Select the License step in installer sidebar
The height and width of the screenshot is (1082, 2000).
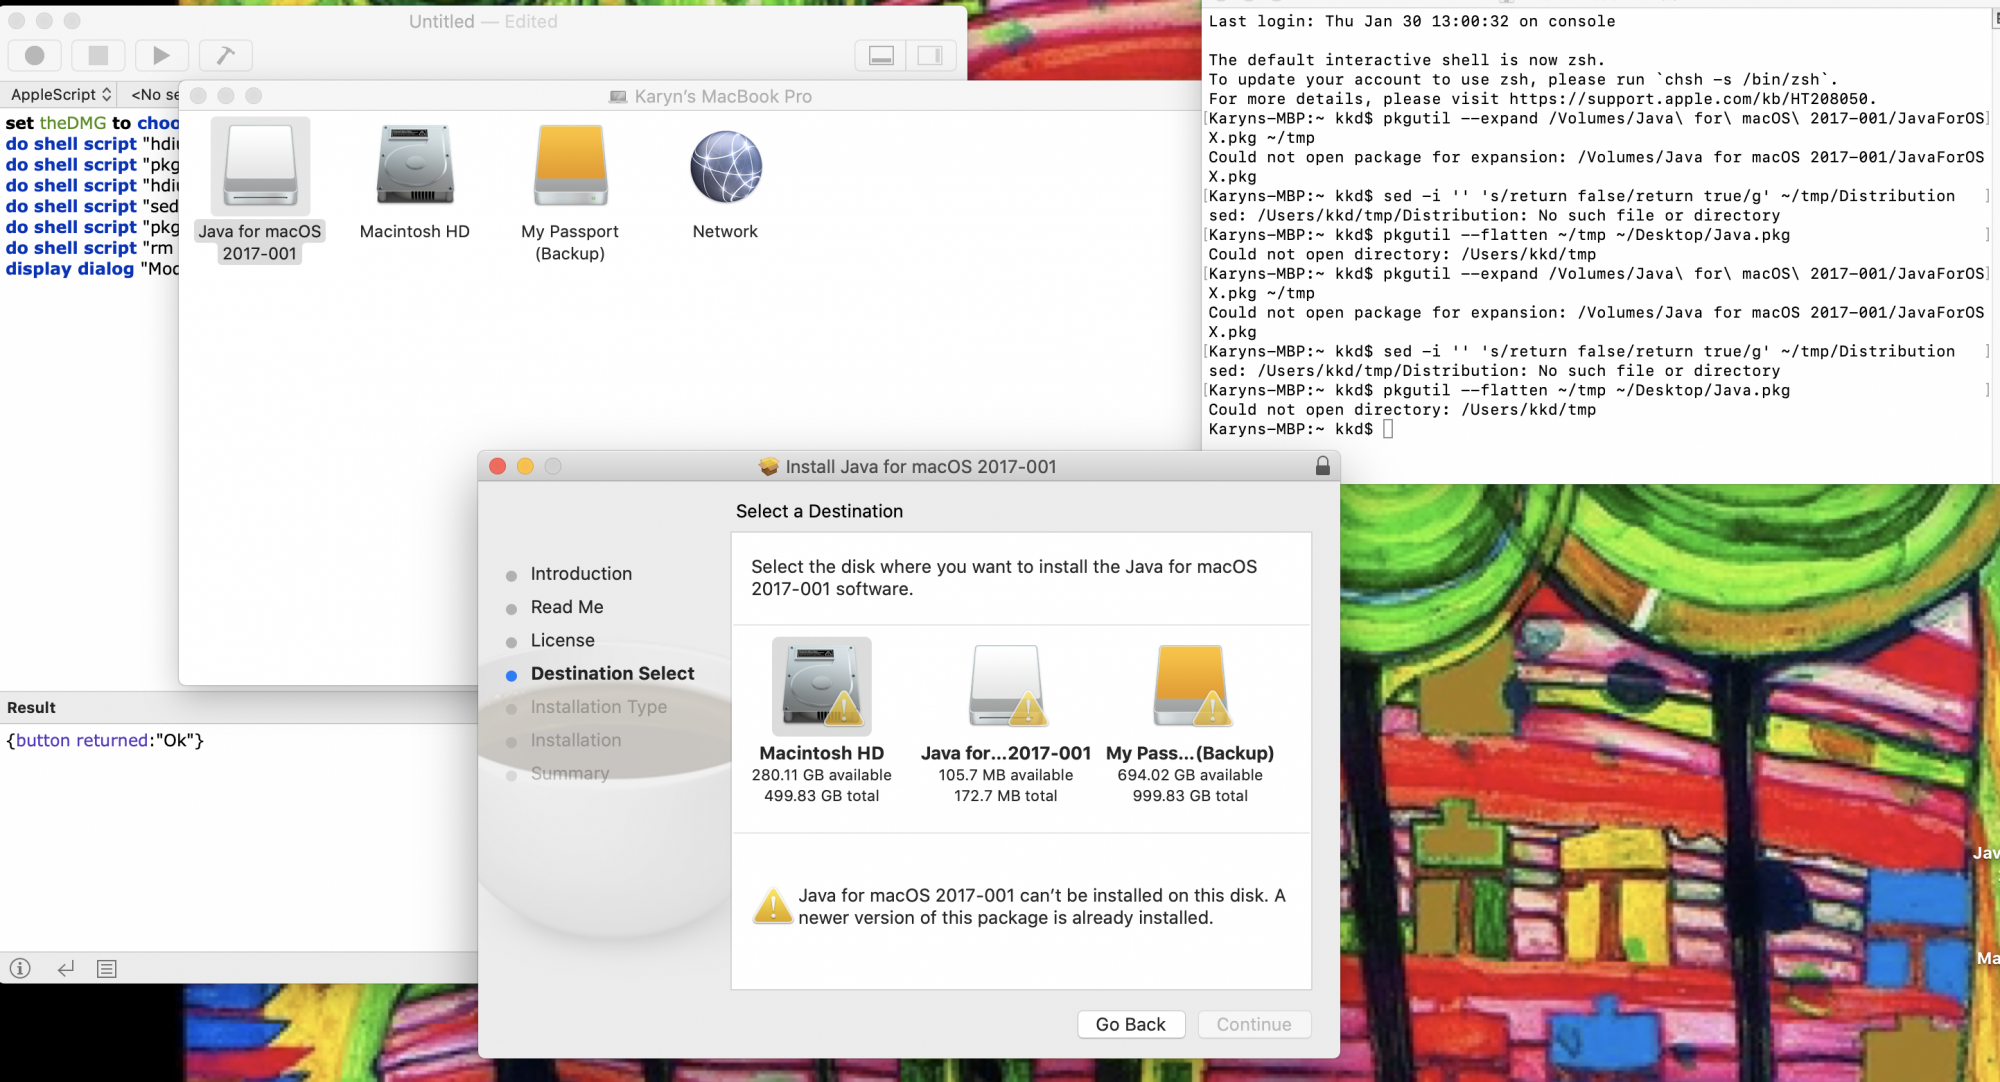pos(562,640)
